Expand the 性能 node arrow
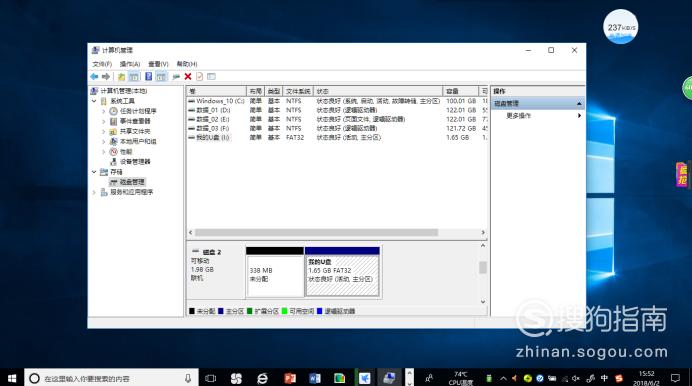 coord(104,152)
